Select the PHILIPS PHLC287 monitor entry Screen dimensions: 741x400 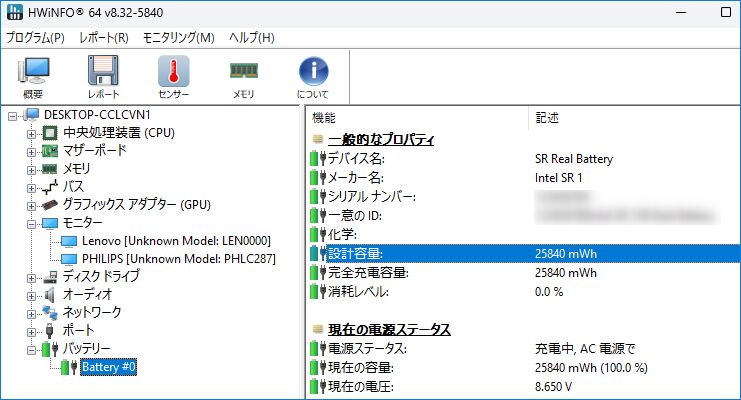[177, 259]
